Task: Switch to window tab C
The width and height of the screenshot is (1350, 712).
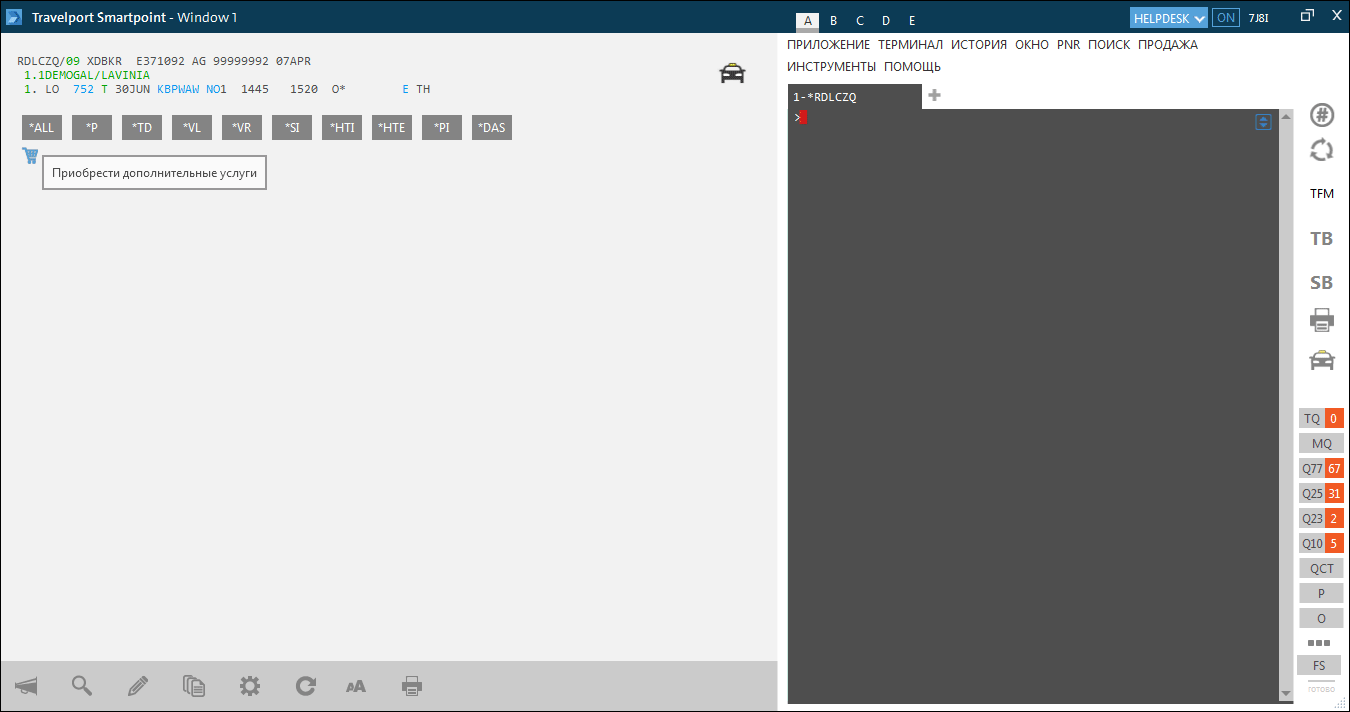Action: [x=860, y=20]
